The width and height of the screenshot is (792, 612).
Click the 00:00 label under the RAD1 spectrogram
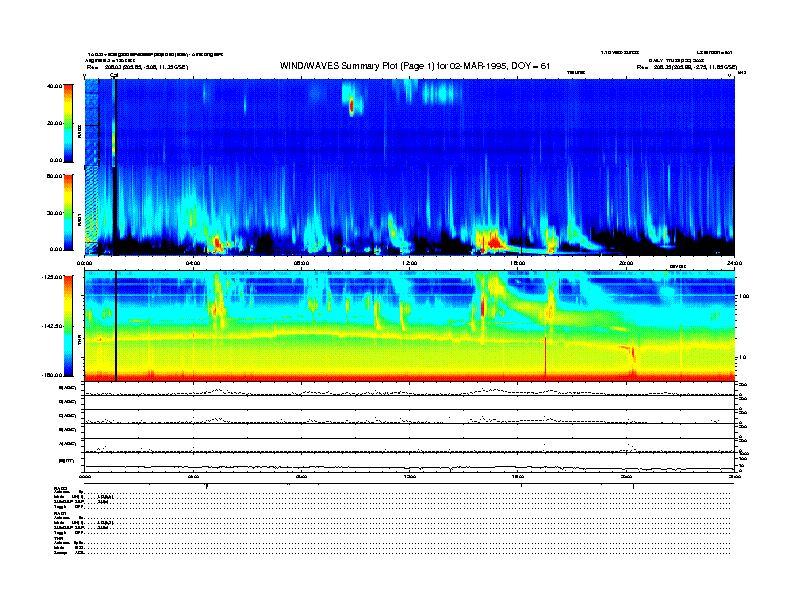coord(84,263)
